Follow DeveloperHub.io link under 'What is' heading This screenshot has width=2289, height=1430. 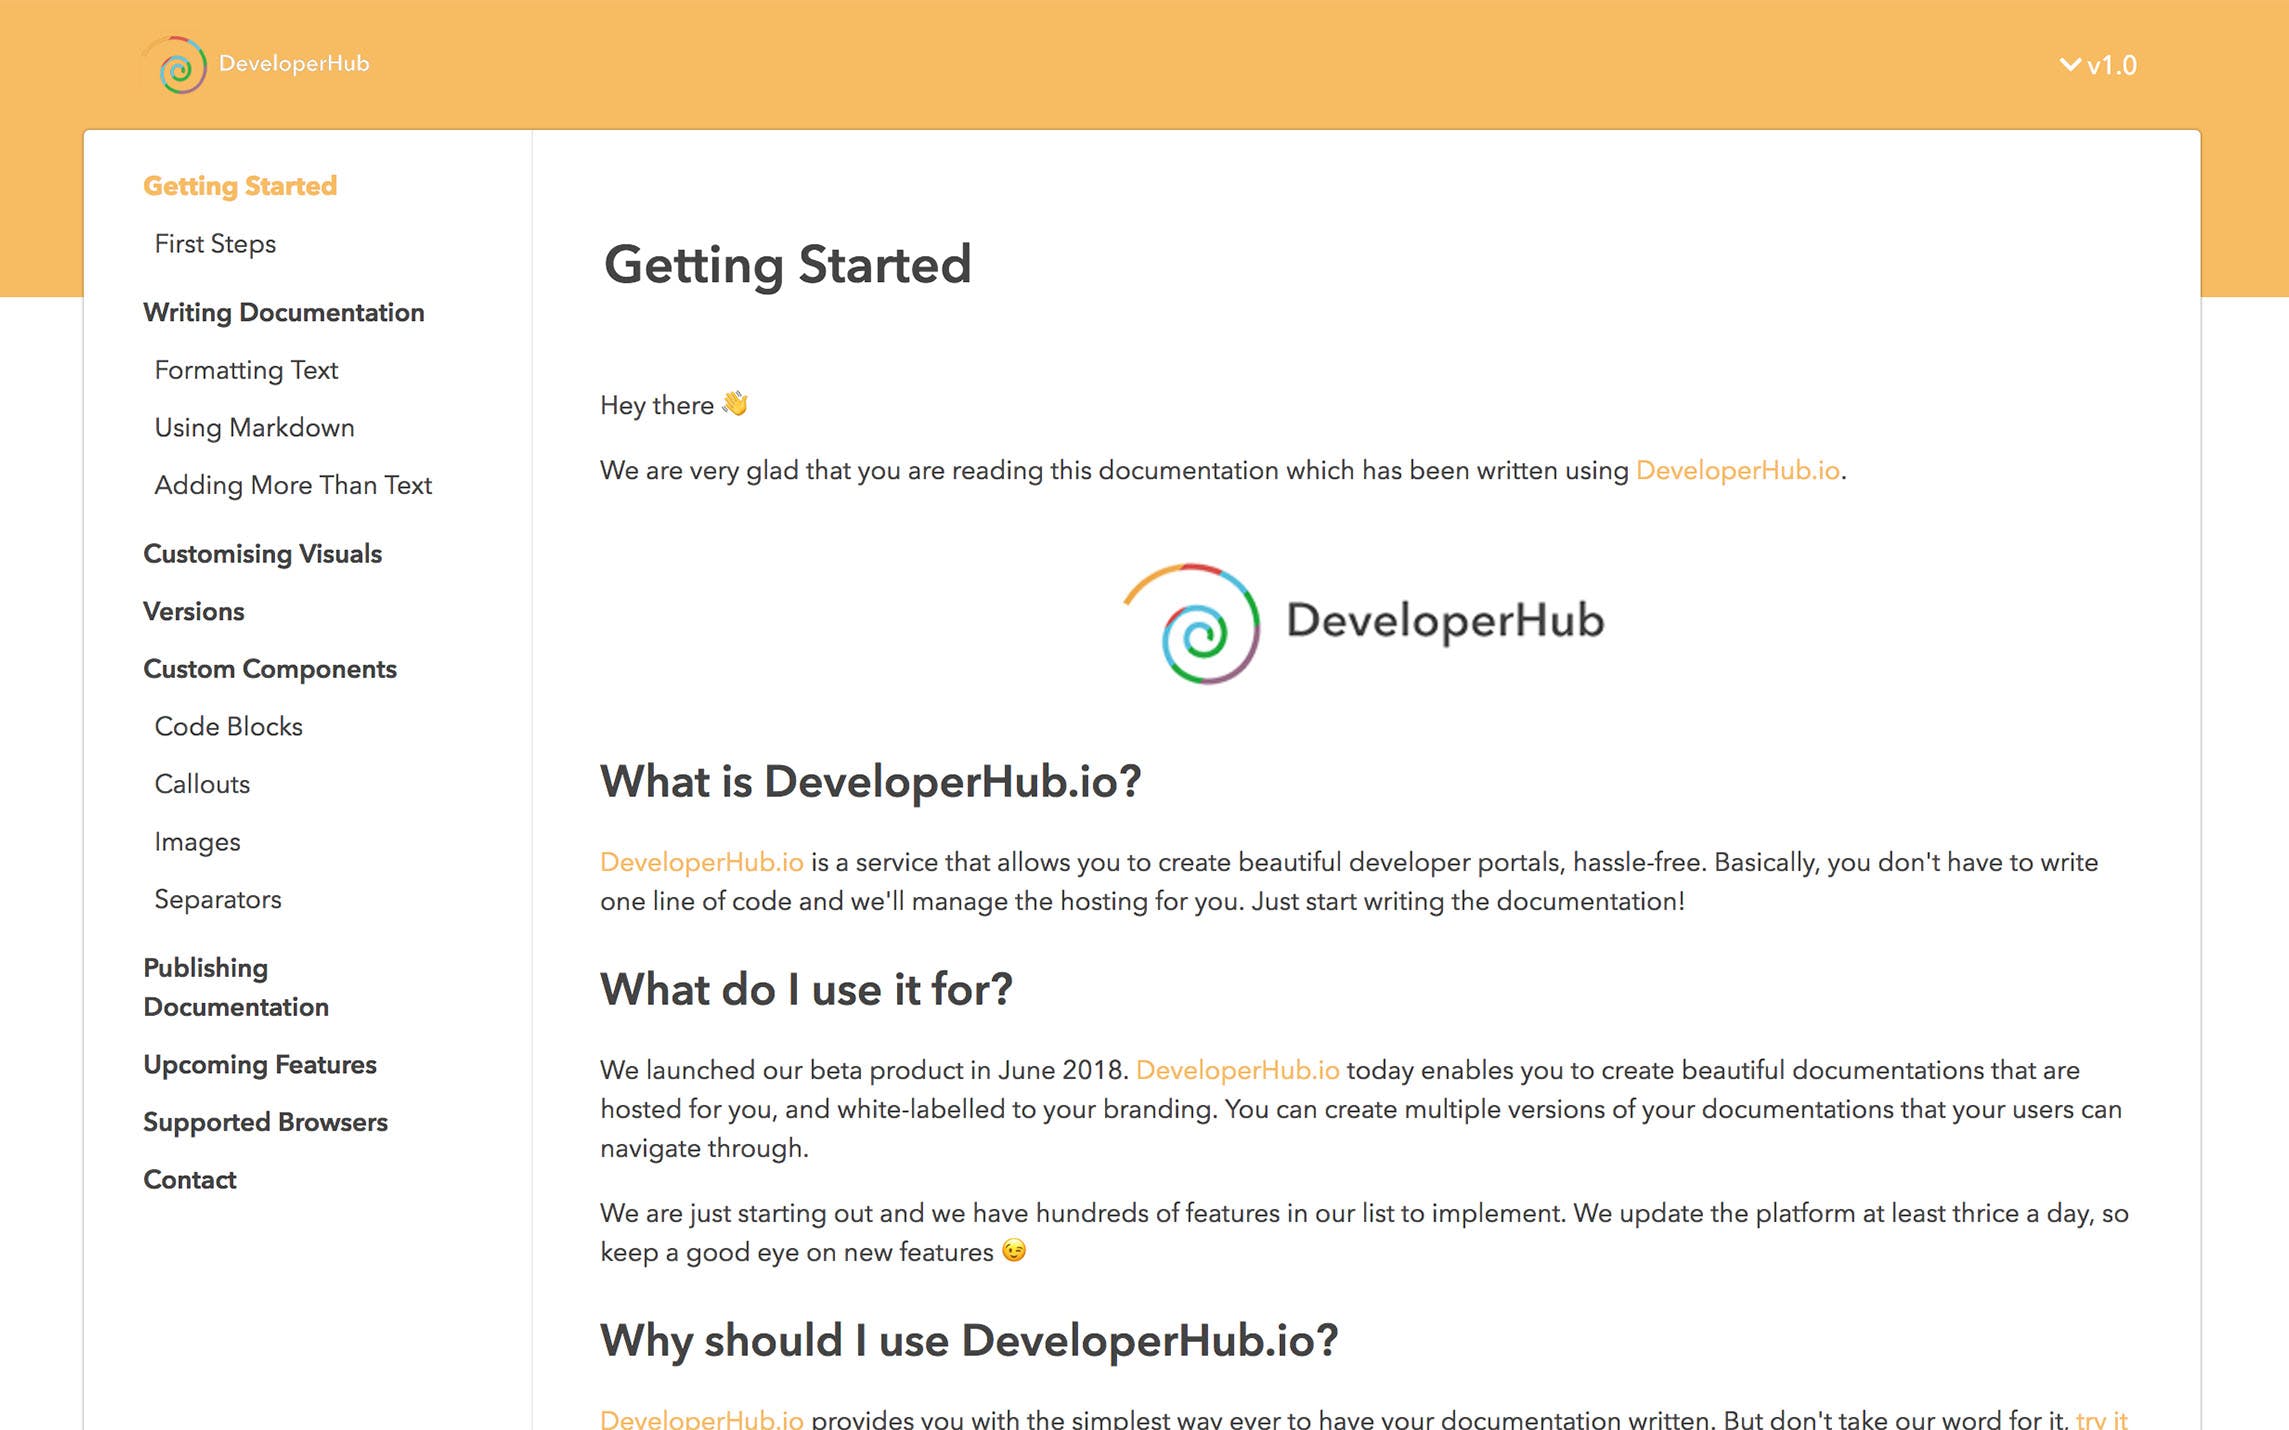[701, 862]
